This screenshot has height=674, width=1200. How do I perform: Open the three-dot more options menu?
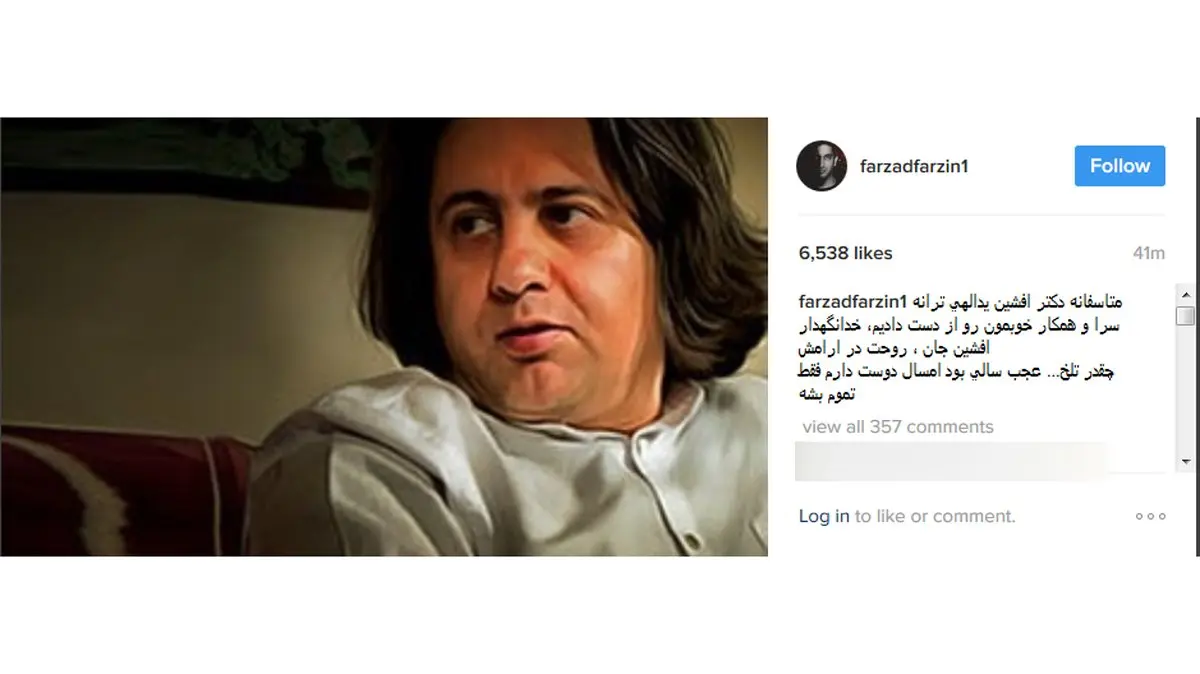coord(1150,516)
